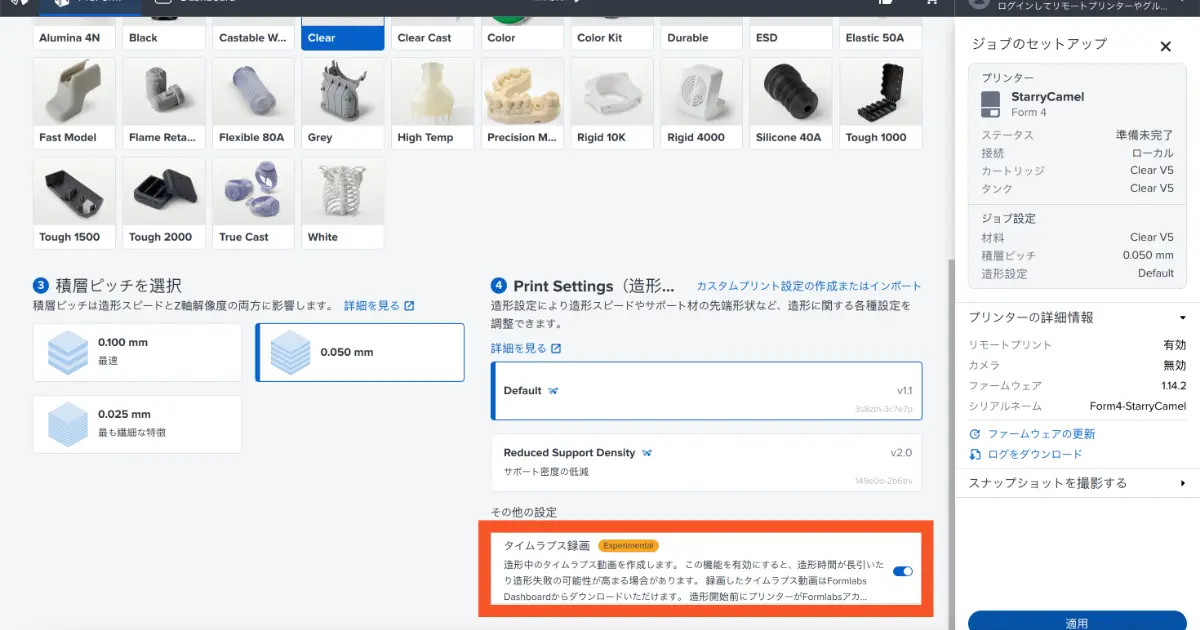1200x630 pixels.
Task: Click the Elastic 50A material label
Action: pos(875,38)
